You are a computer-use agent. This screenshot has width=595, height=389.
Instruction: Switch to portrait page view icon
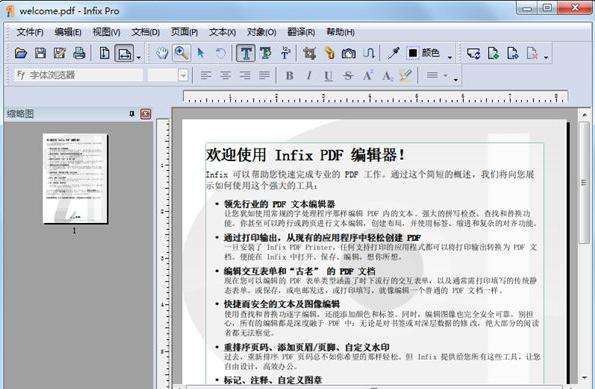[x=104, y=53]
